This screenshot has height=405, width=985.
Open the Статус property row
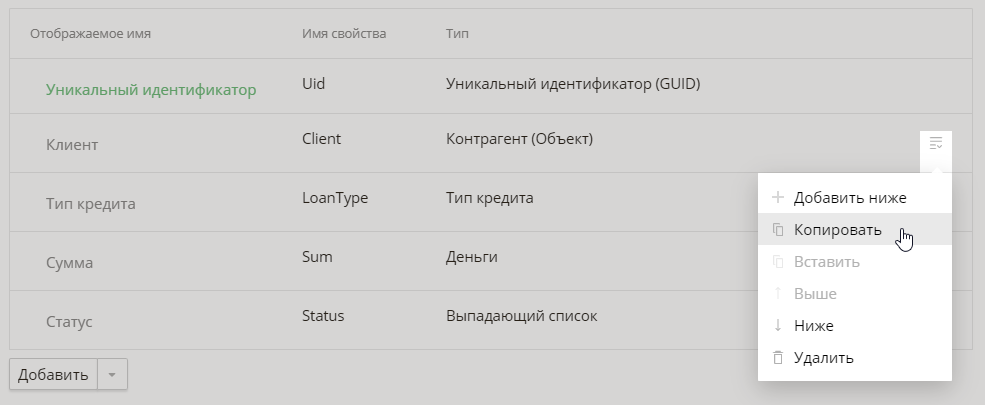pyautogui.click(x=491, y=320)
